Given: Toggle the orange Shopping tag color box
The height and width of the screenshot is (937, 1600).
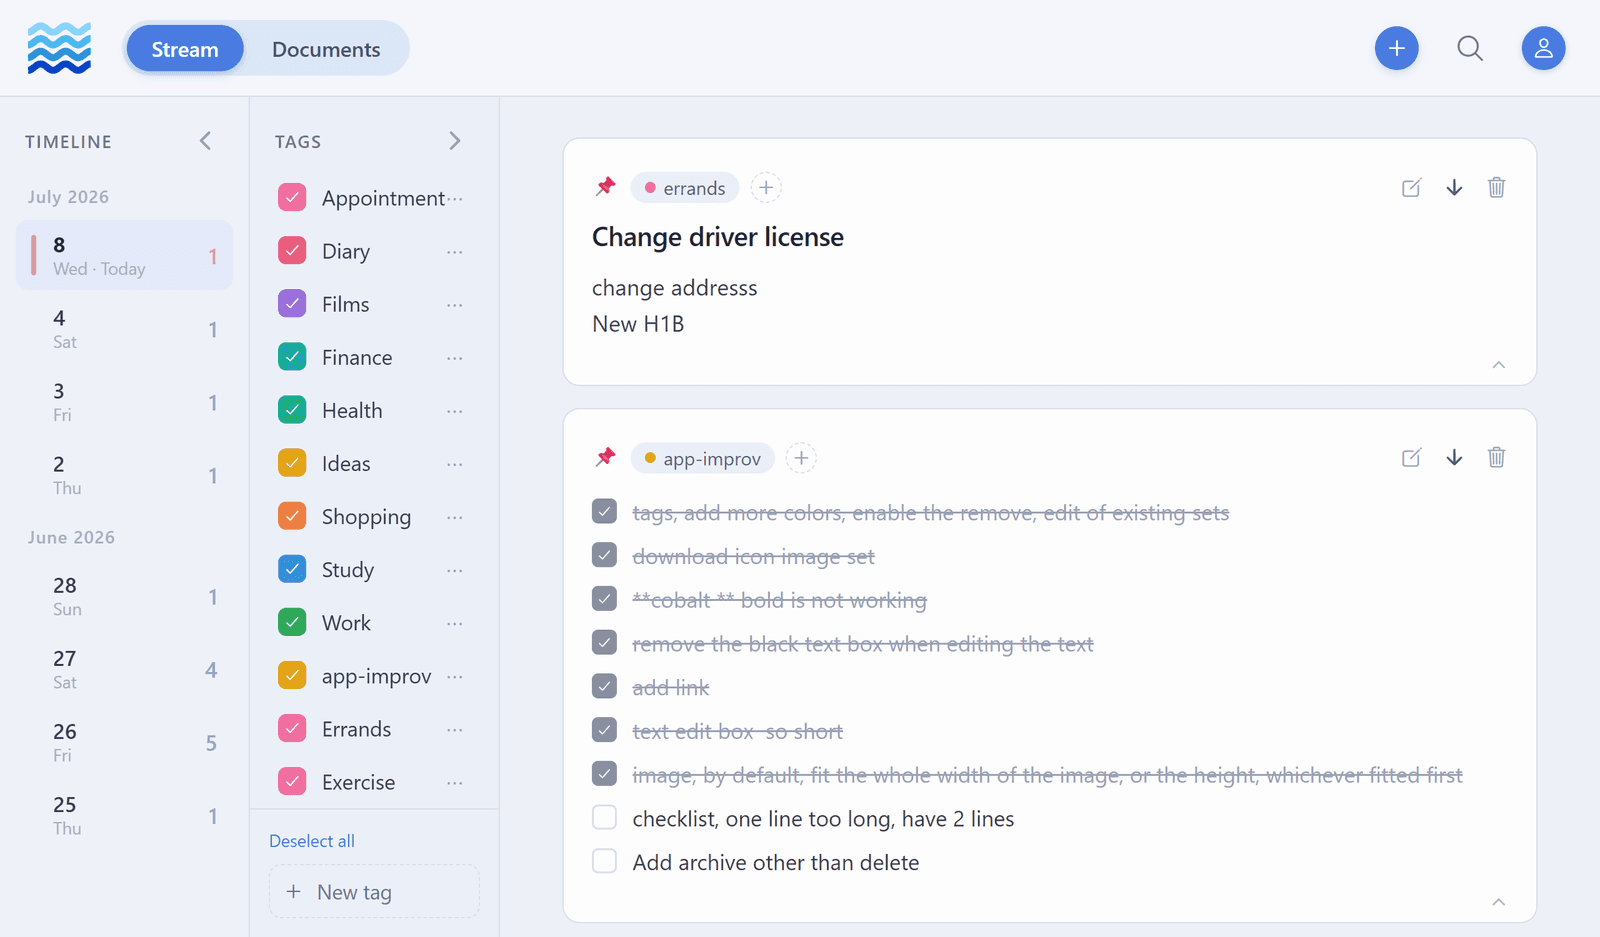Looking at the screenshot, I should (x=292, y=516).
